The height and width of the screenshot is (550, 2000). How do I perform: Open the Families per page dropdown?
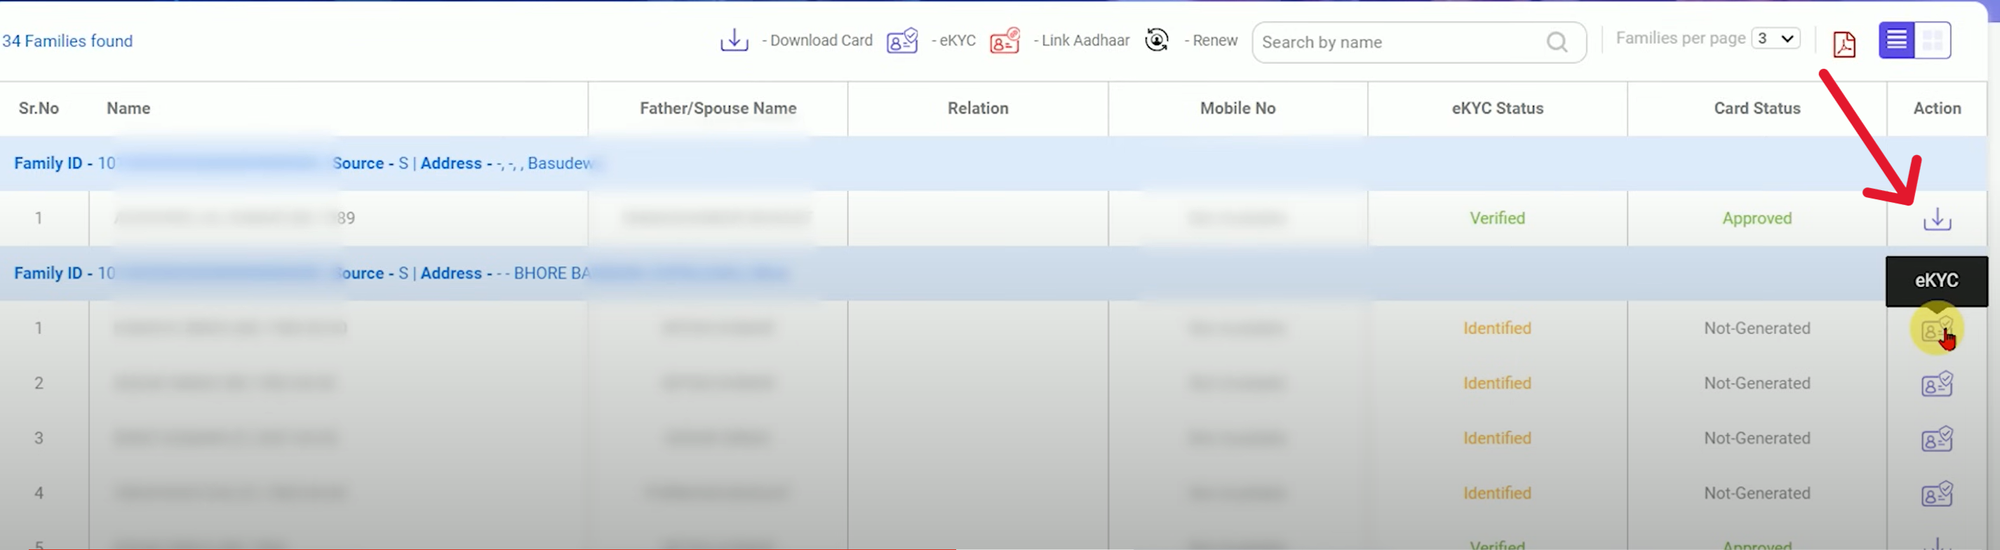pyautogui.click(x=1776, y=39)
